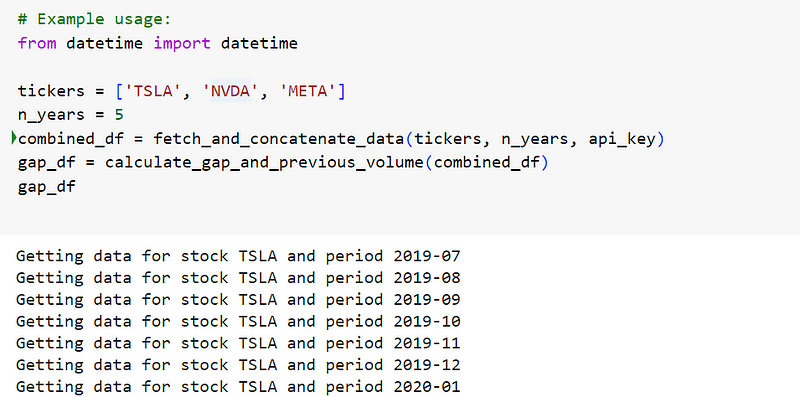
Task: Place cursor on the n_years value 5
Action: click(119, 115)
